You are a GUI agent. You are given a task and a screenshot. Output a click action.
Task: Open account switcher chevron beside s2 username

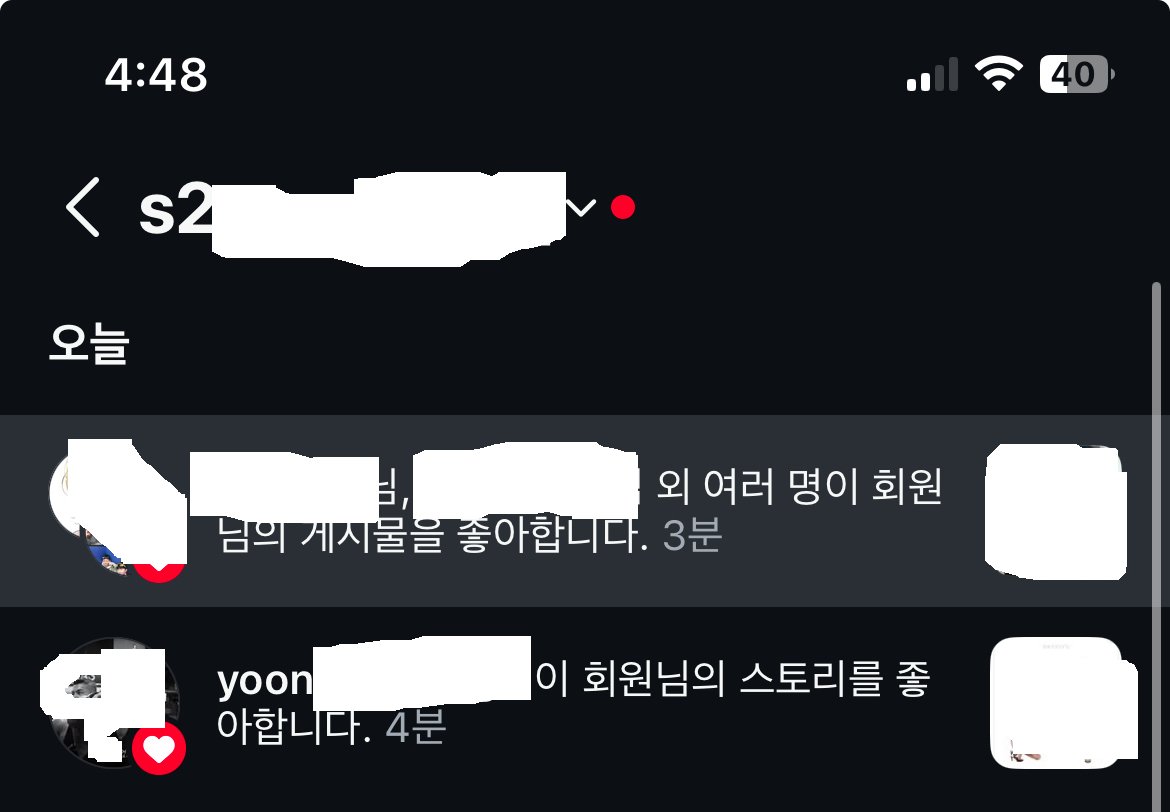581,207
